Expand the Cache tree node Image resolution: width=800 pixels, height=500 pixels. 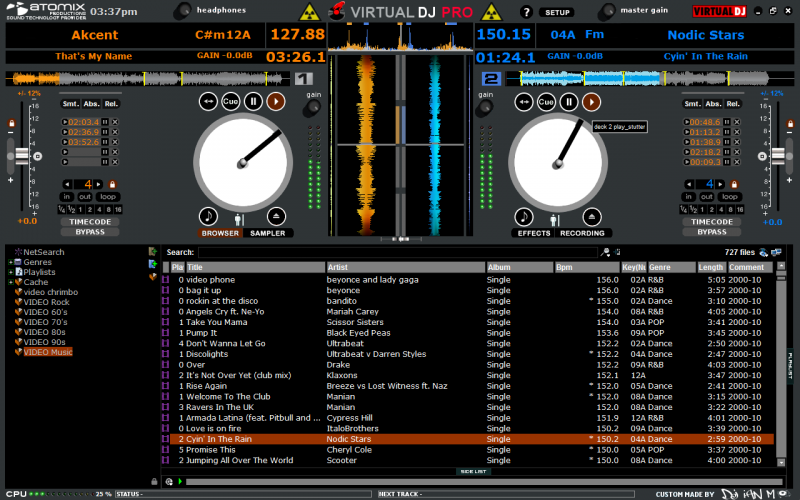point(10,282)
